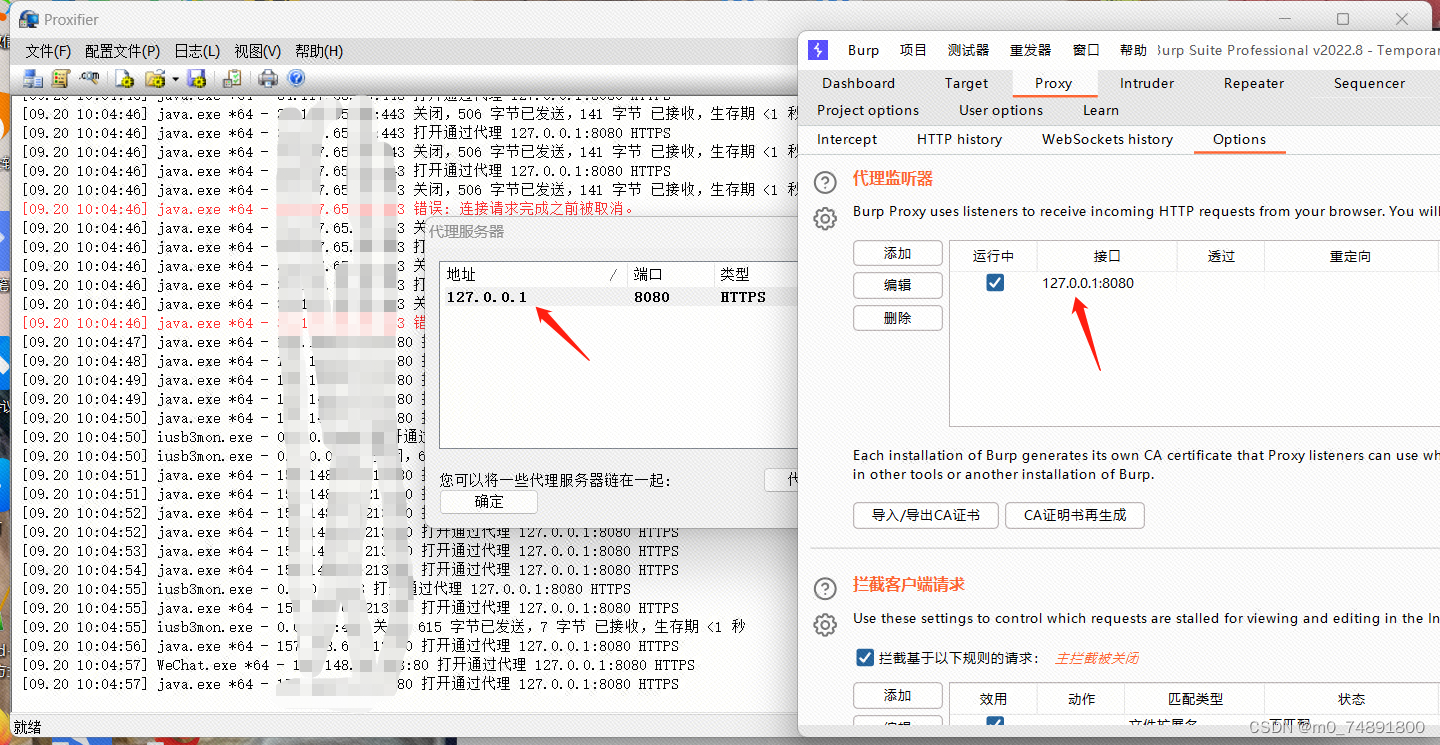This screenshot has height=745, width=1440.
Task: Click the 删除 listener button
Action: click(898, 317)
